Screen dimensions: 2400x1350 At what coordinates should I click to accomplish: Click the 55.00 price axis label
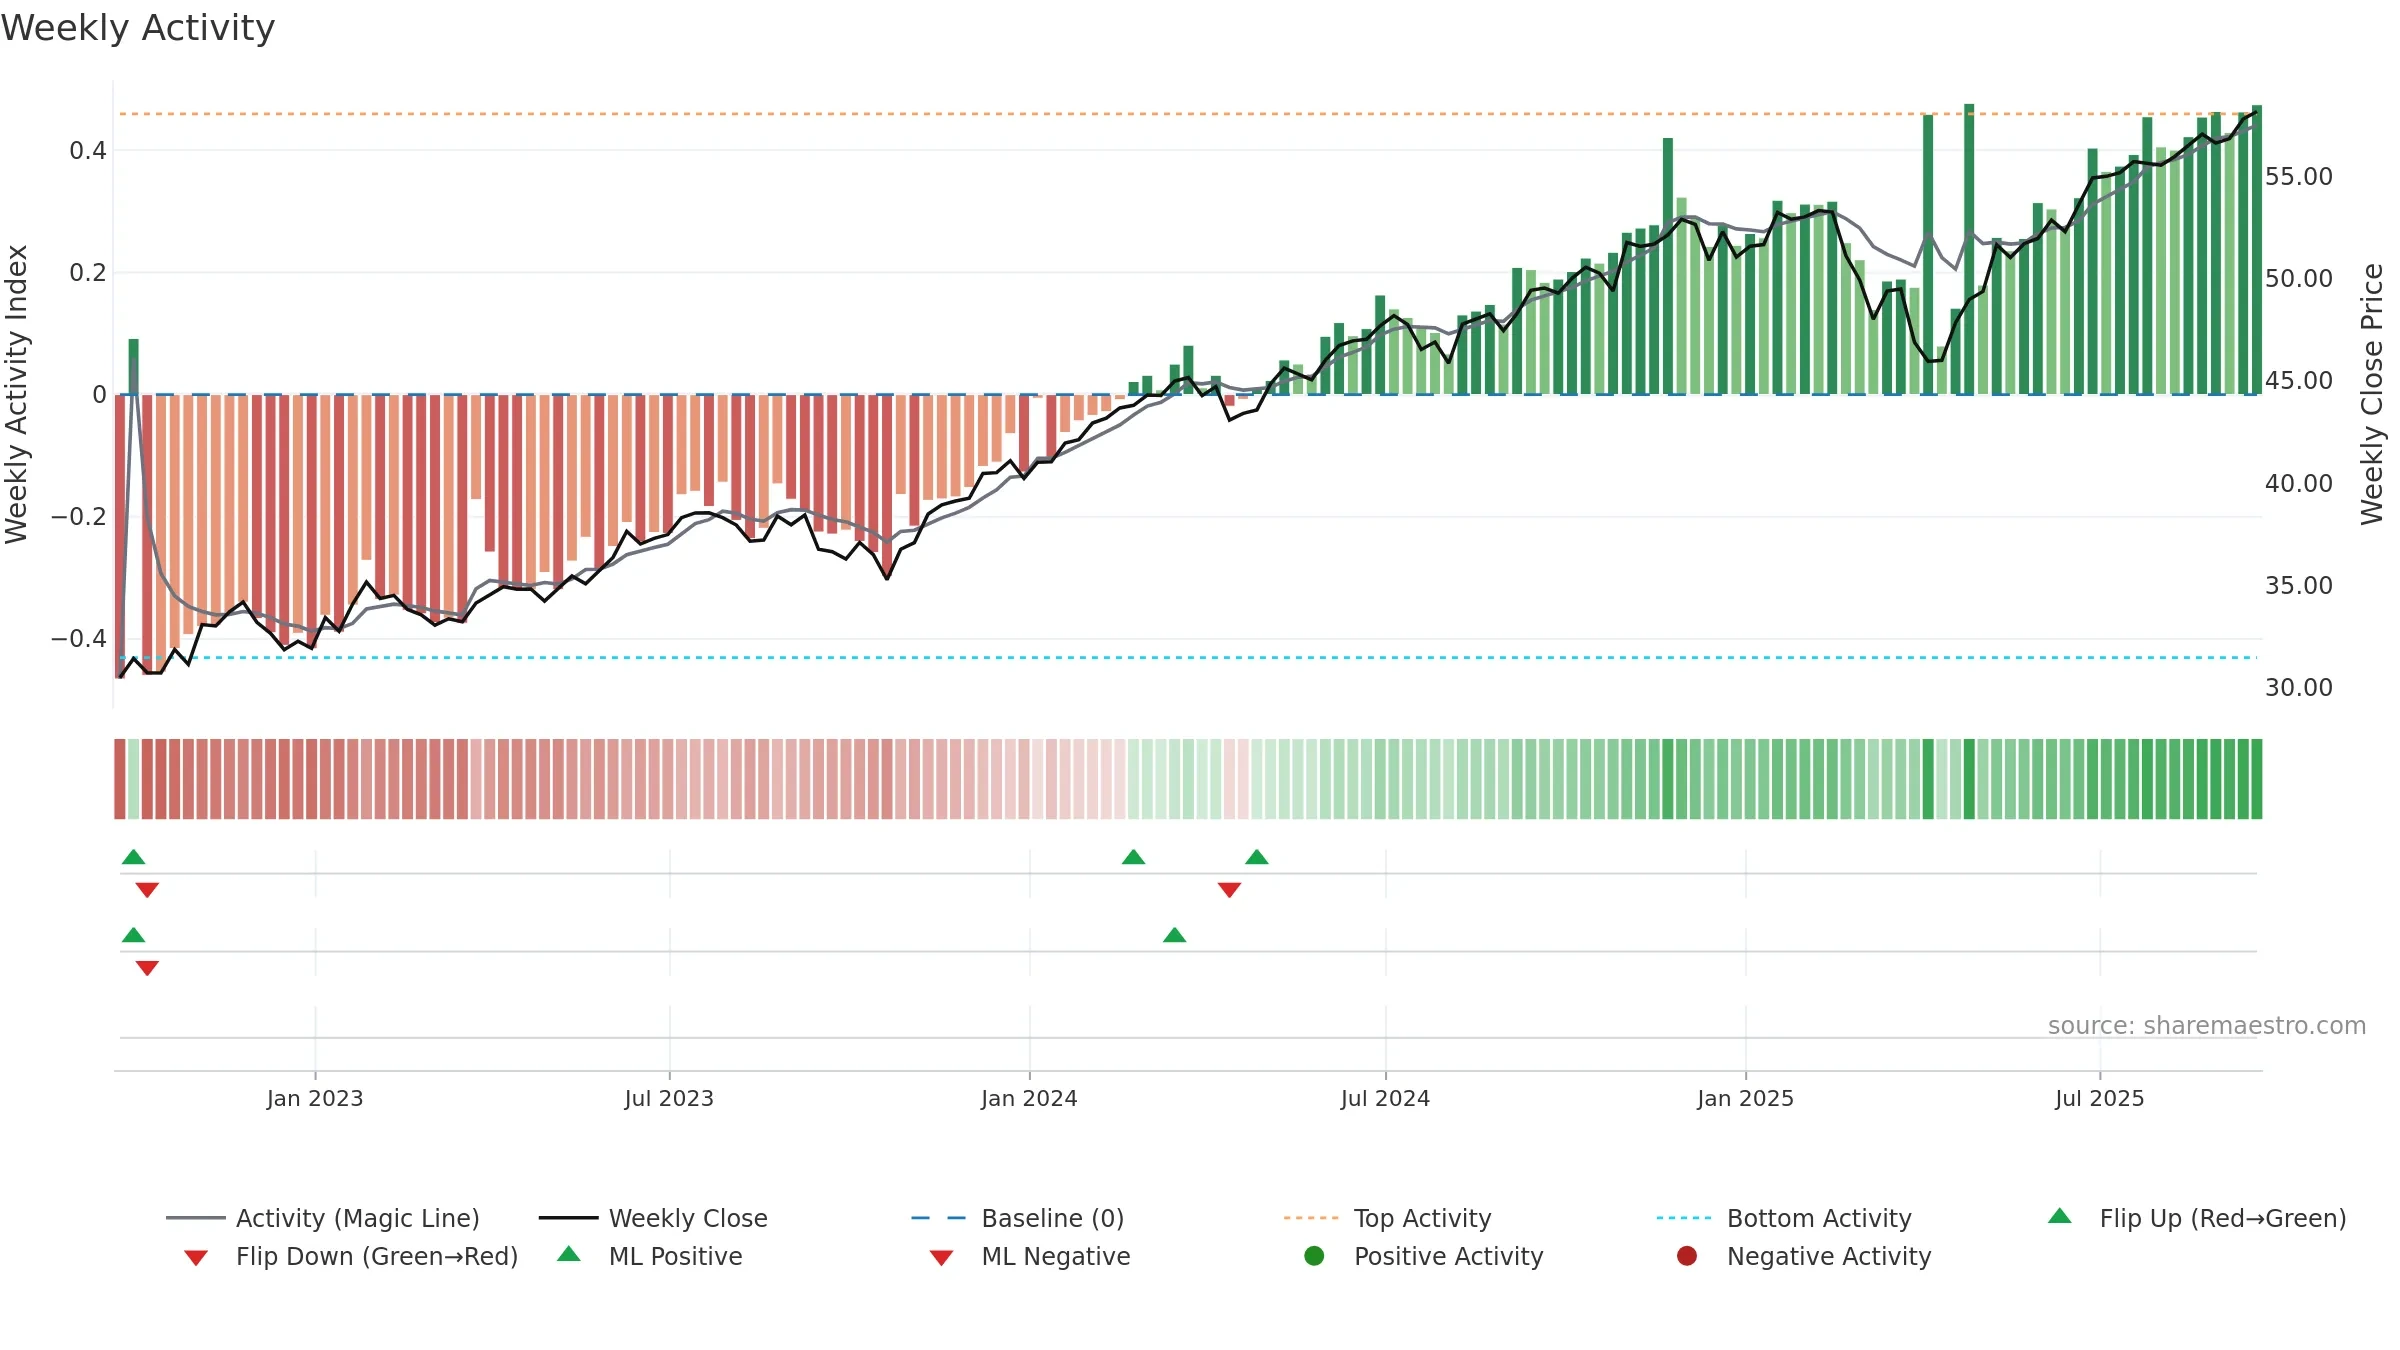[2298, 177]
